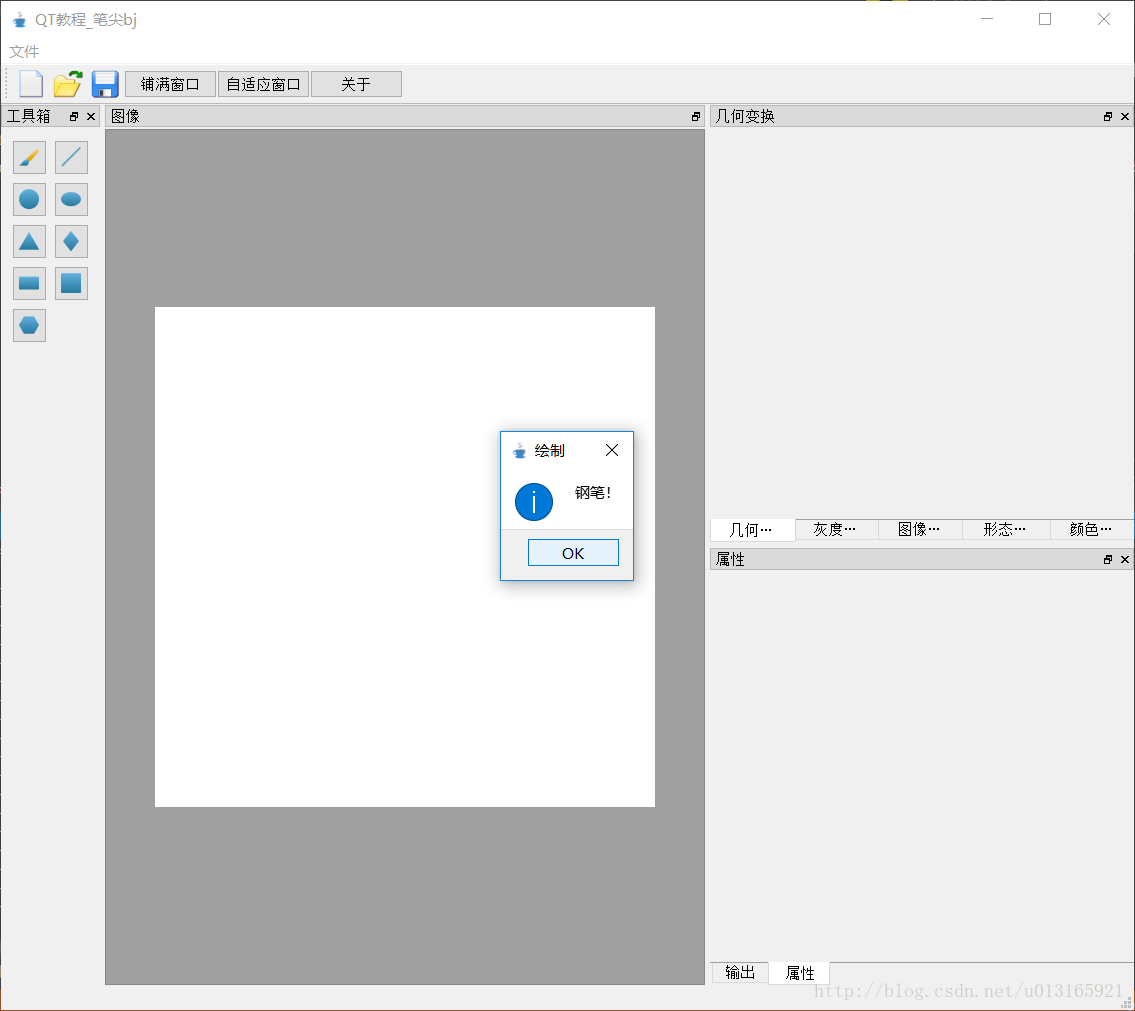Viewport: 1135px width, 1011px height.
Task: Create a new blank image file
Action: point(30,84)
